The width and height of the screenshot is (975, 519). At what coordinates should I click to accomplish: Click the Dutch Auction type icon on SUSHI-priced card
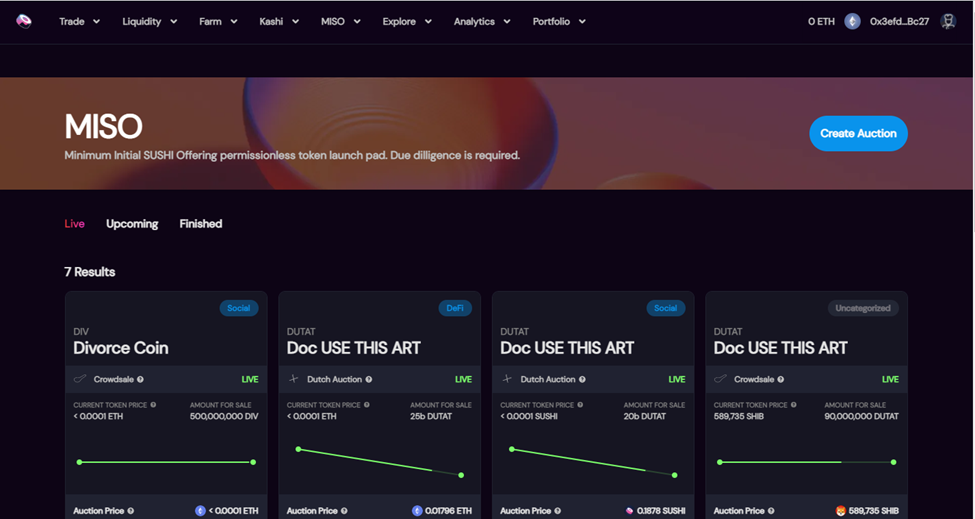[507, 379]
